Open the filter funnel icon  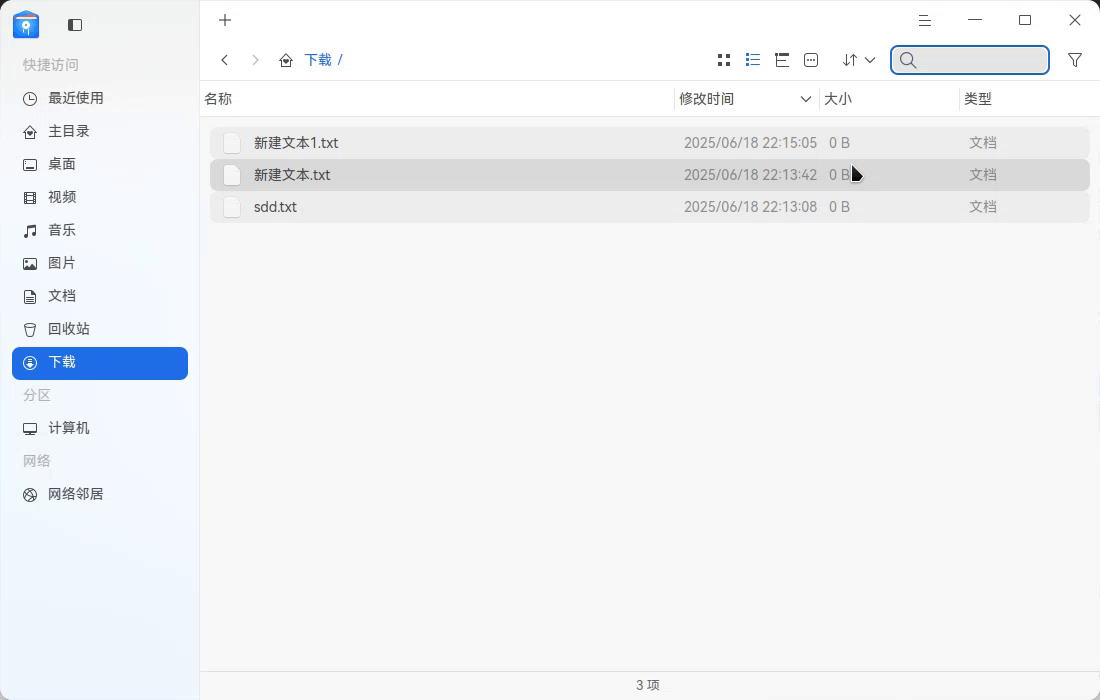[x=1074, y=60]
